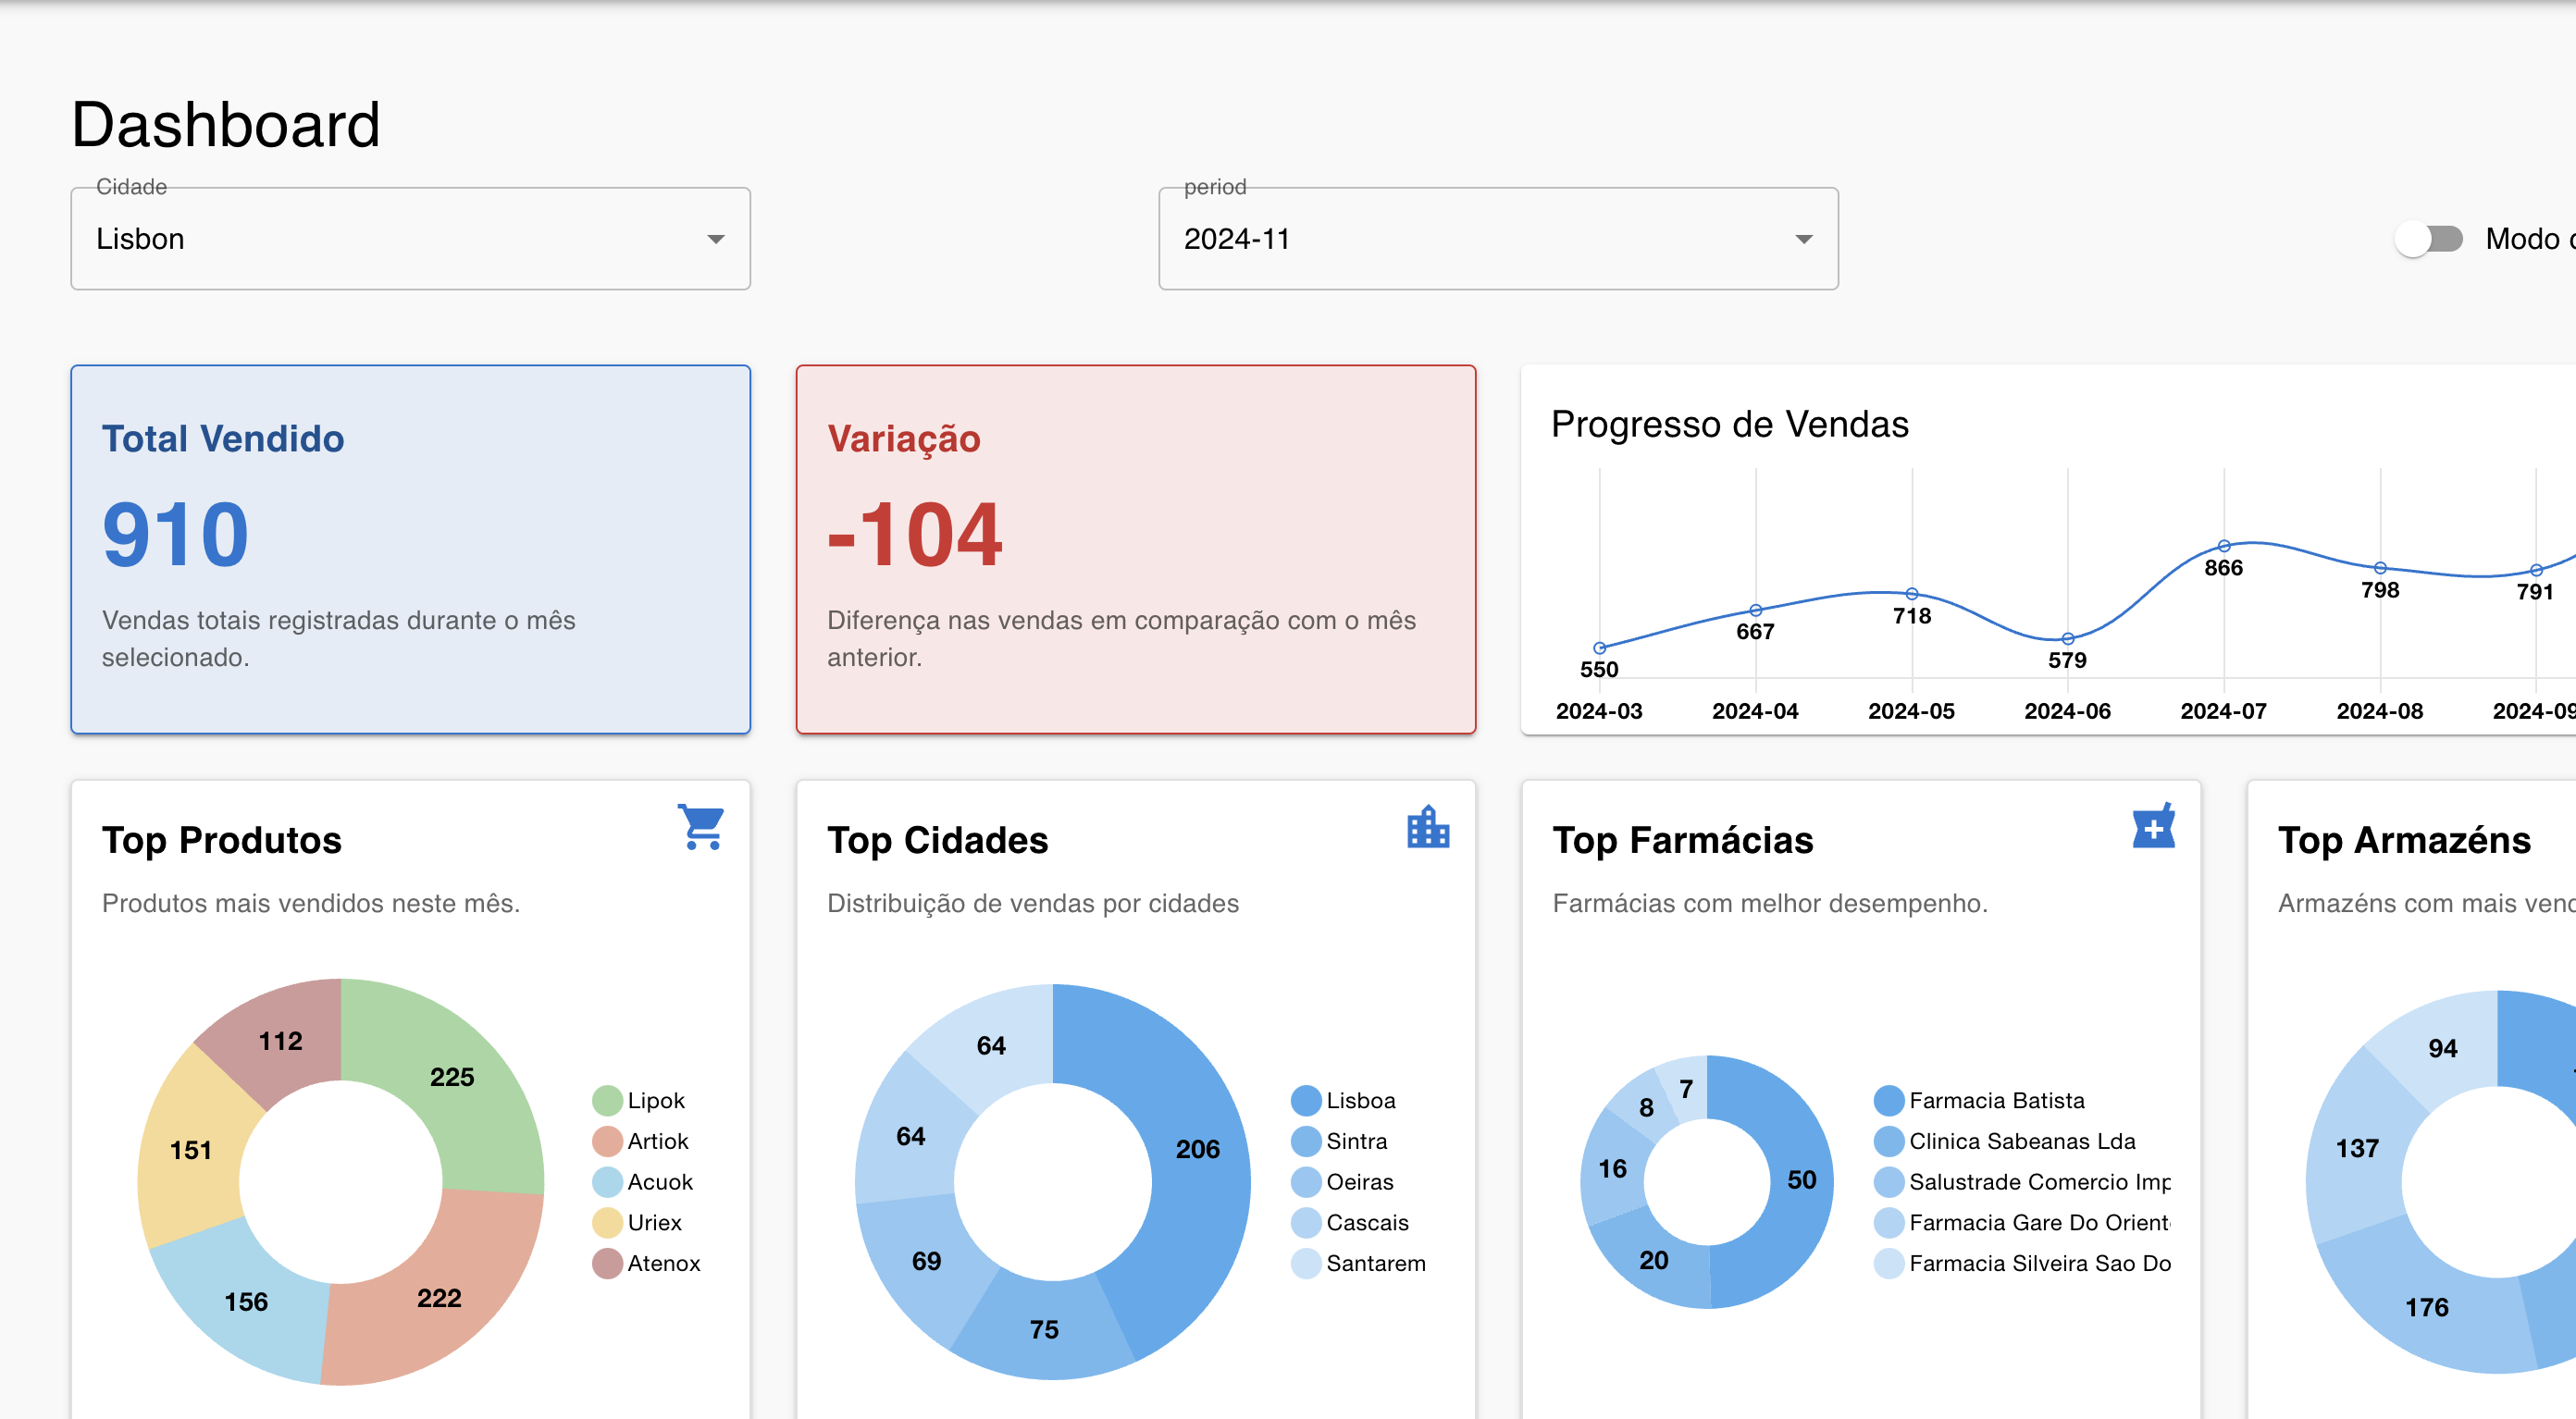Toggle the Modo switch

pyautogui.click(x=2429, y=239)
